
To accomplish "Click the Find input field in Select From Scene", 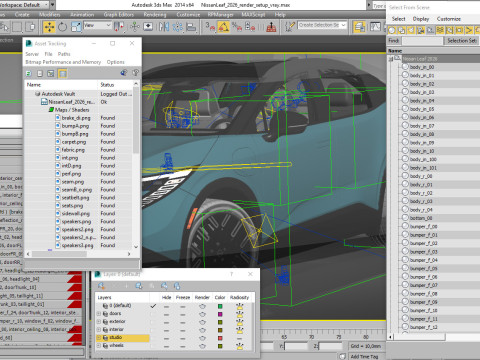I will tap(422, 41).
